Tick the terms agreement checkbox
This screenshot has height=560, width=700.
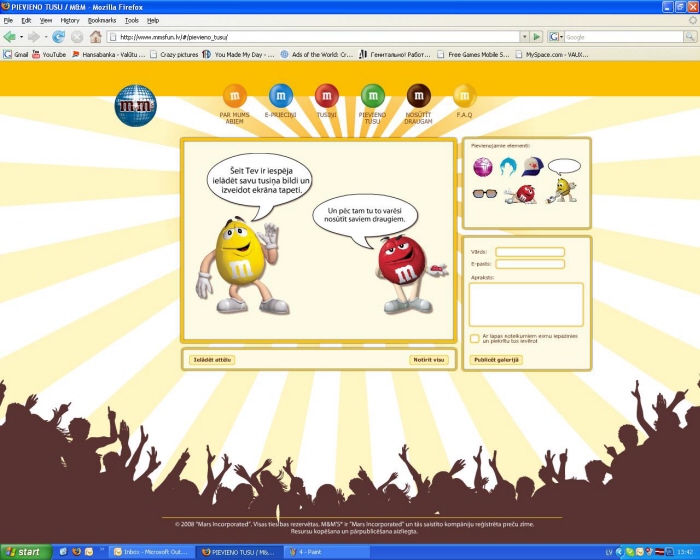[475, 339]
